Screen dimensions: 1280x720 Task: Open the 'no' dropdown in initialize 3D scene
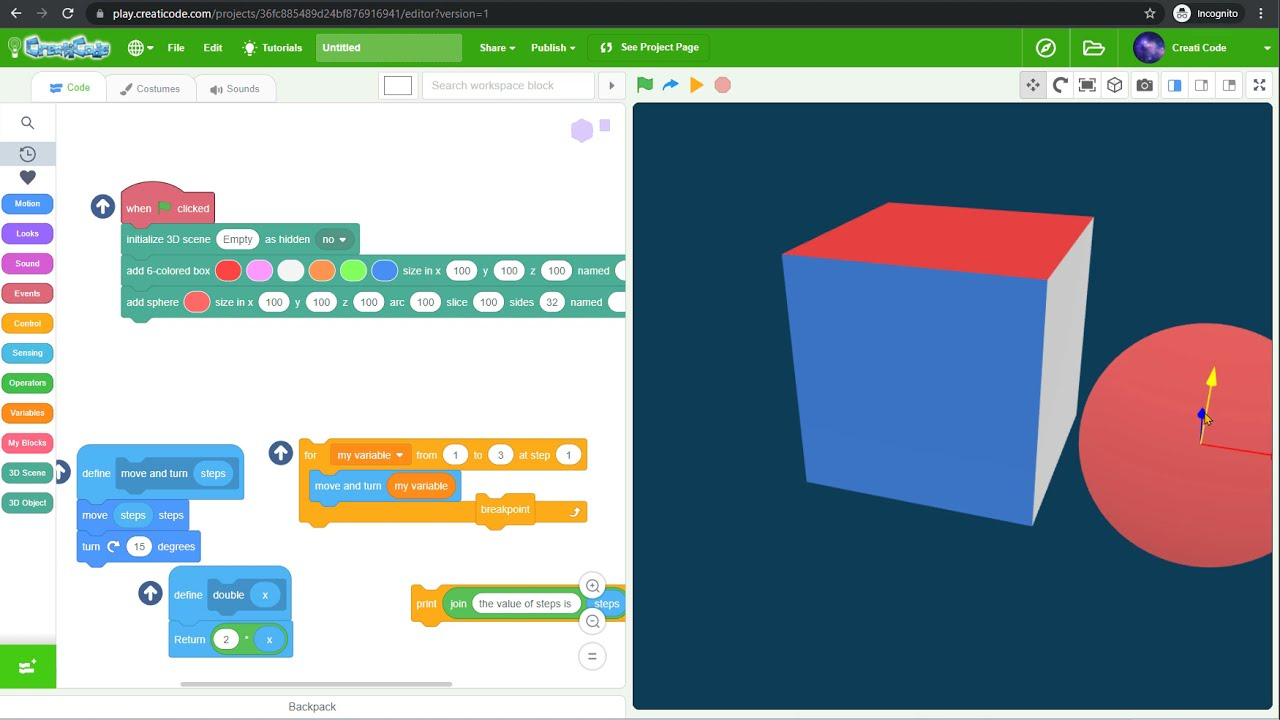click(x=333, y=239)
